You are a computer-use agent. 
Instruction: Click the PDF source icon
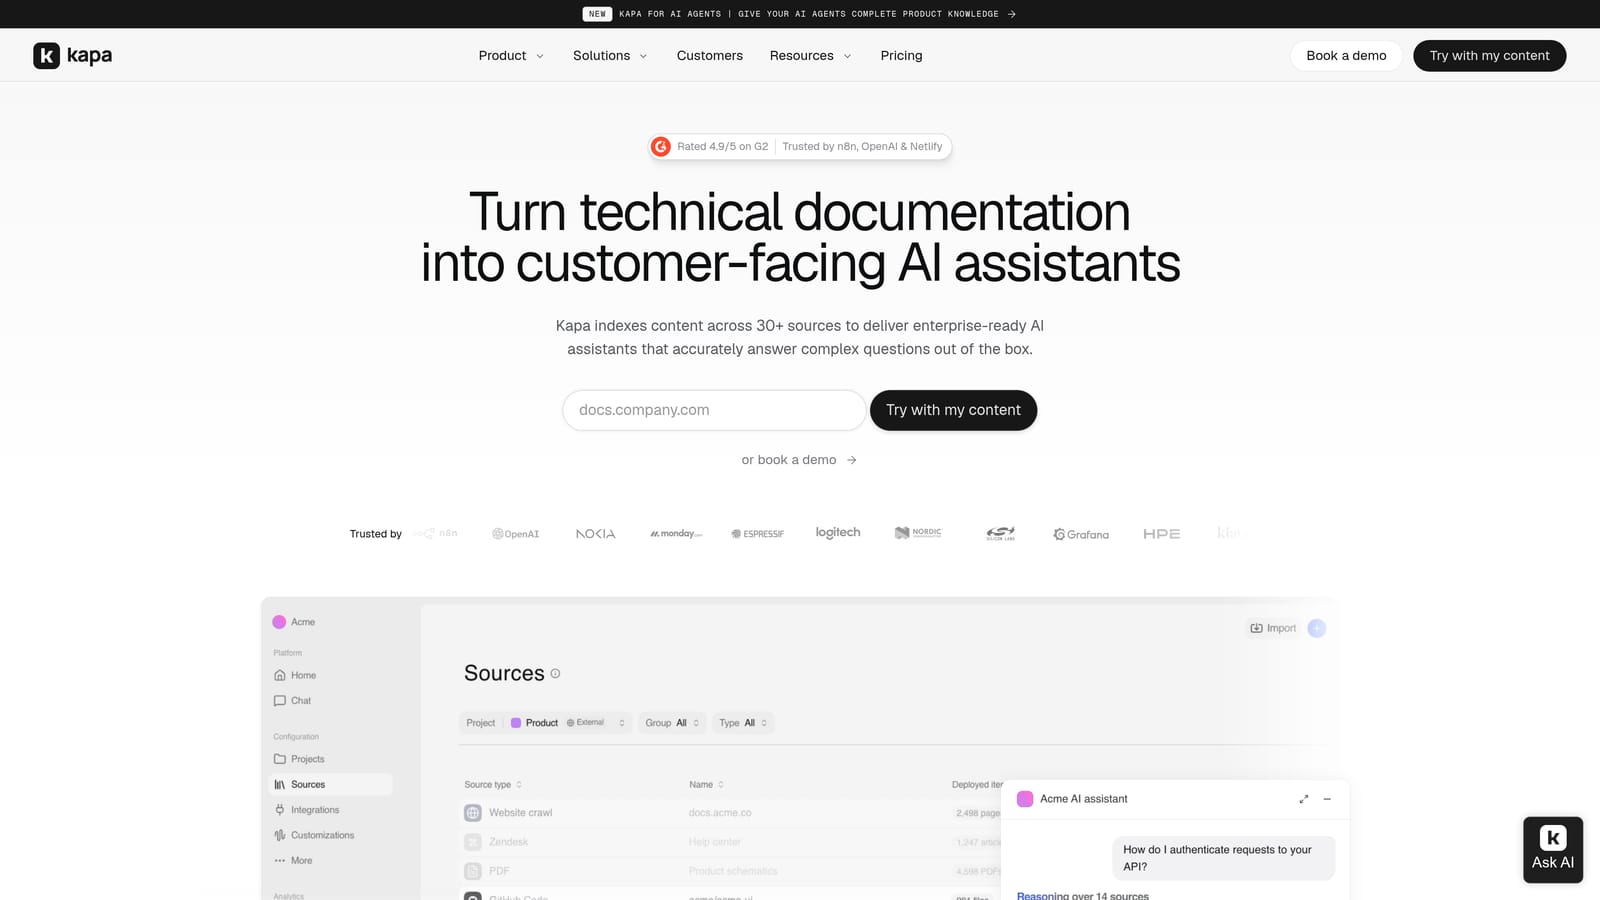coord(473,871)
